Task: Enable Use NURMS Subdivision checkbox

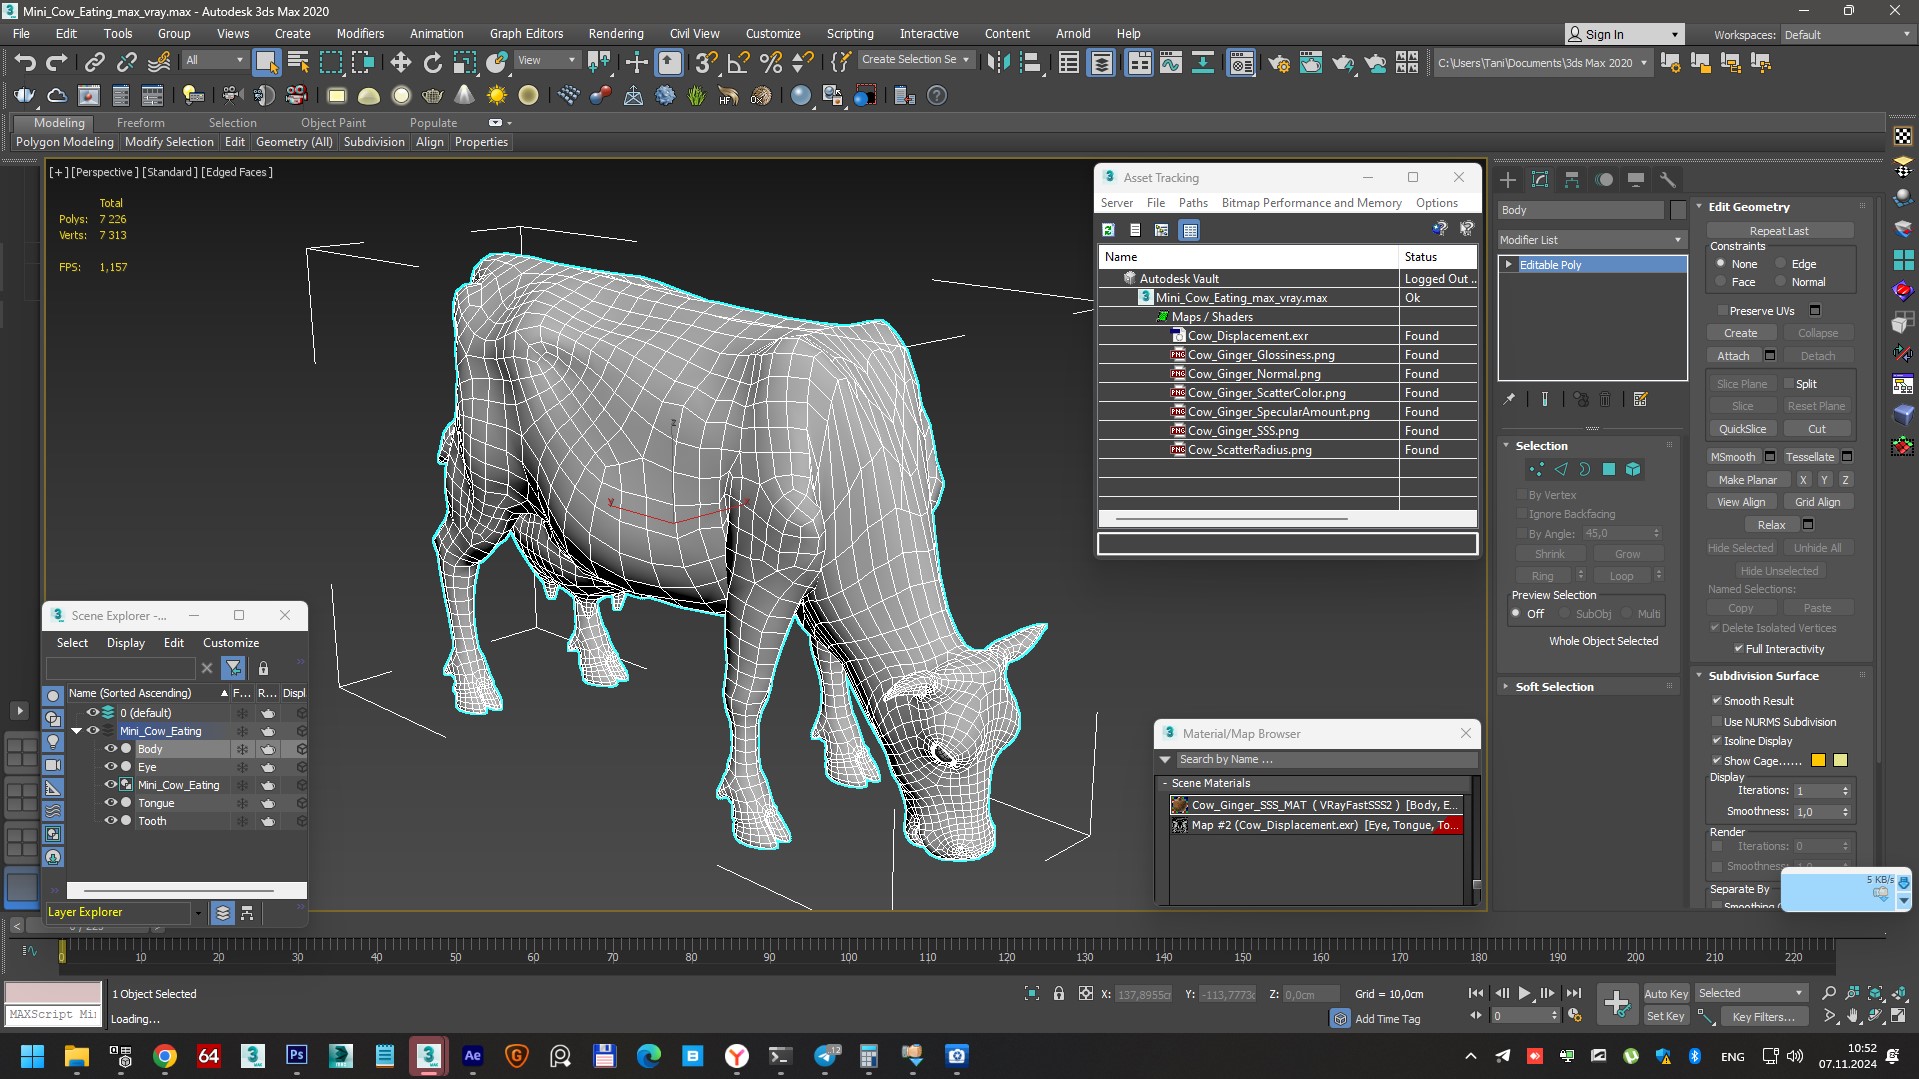Action: coord(1717,722)
